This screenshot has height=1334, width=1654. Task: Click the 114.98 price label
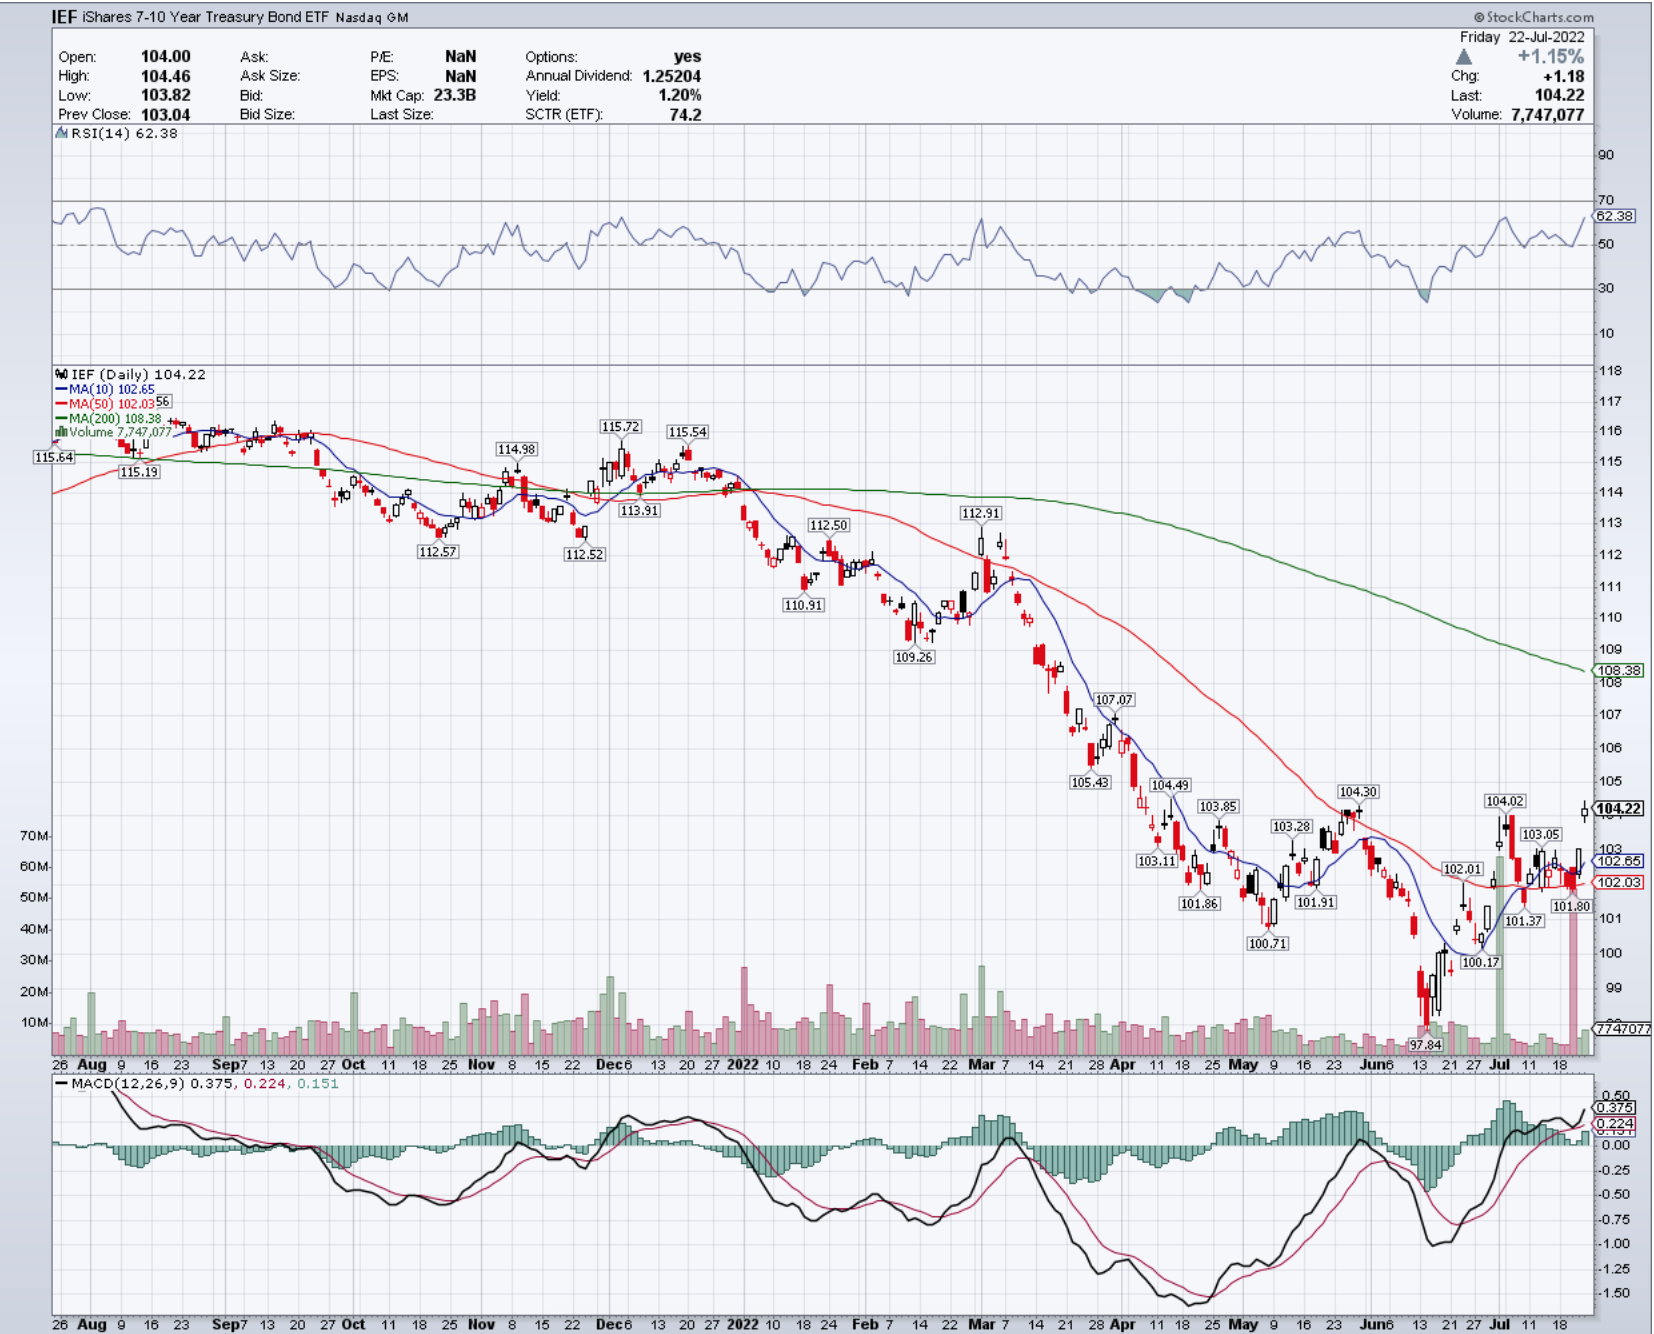(516, 449)
